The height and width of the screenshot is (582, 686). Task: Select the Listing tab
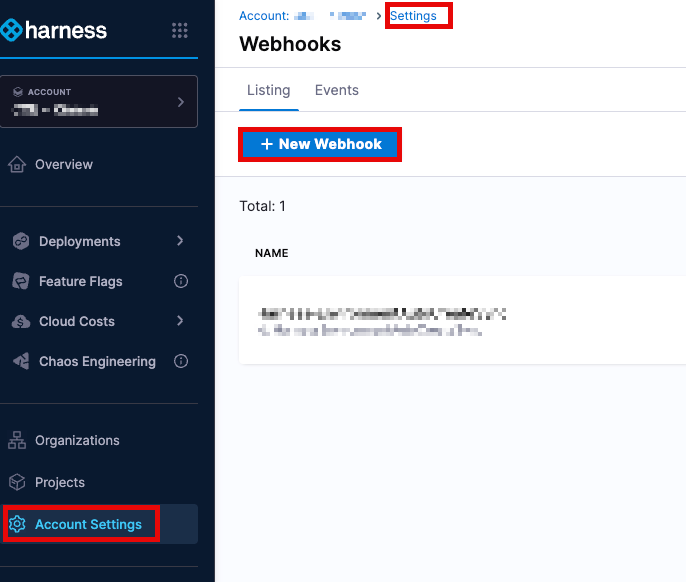[268, 90]
